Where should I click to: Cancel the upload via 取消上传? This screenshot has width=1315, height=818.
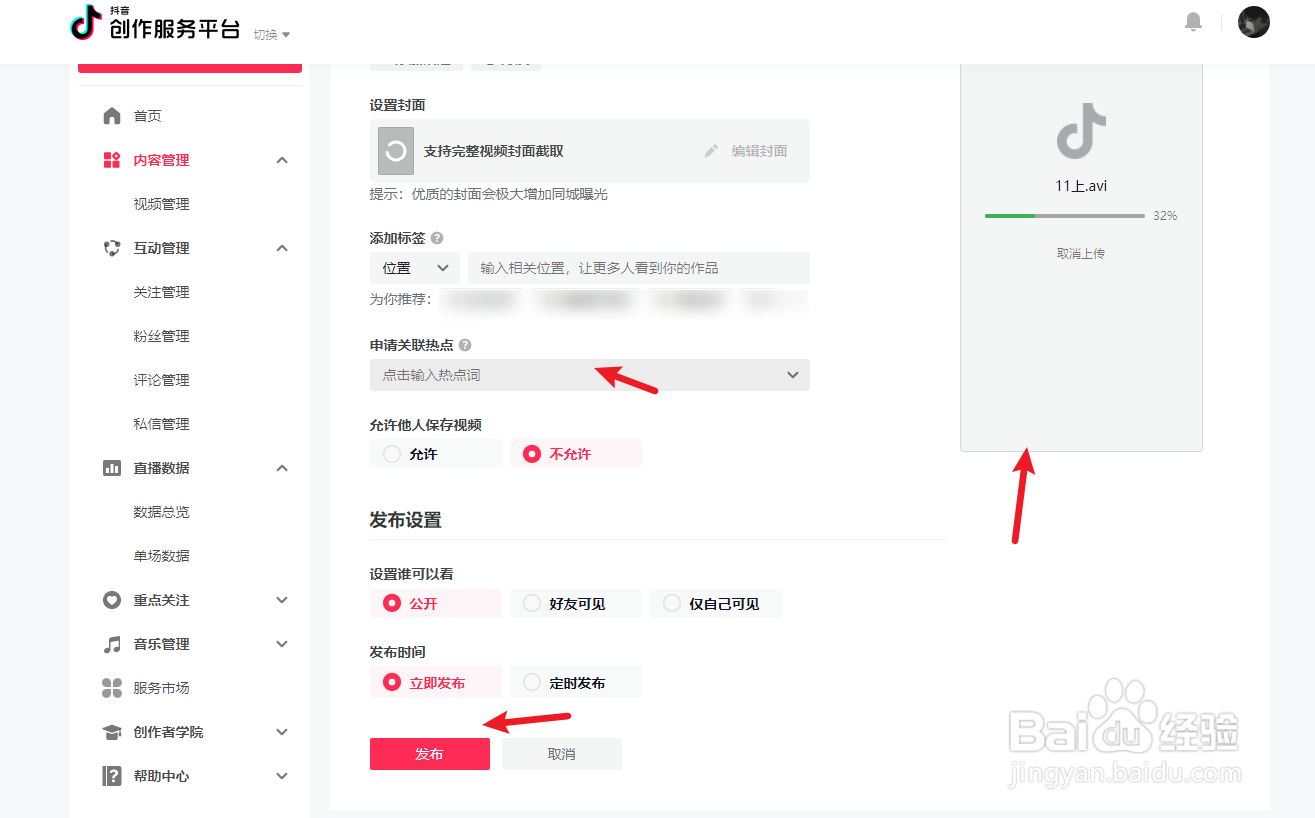click(x=1081, y=253)
